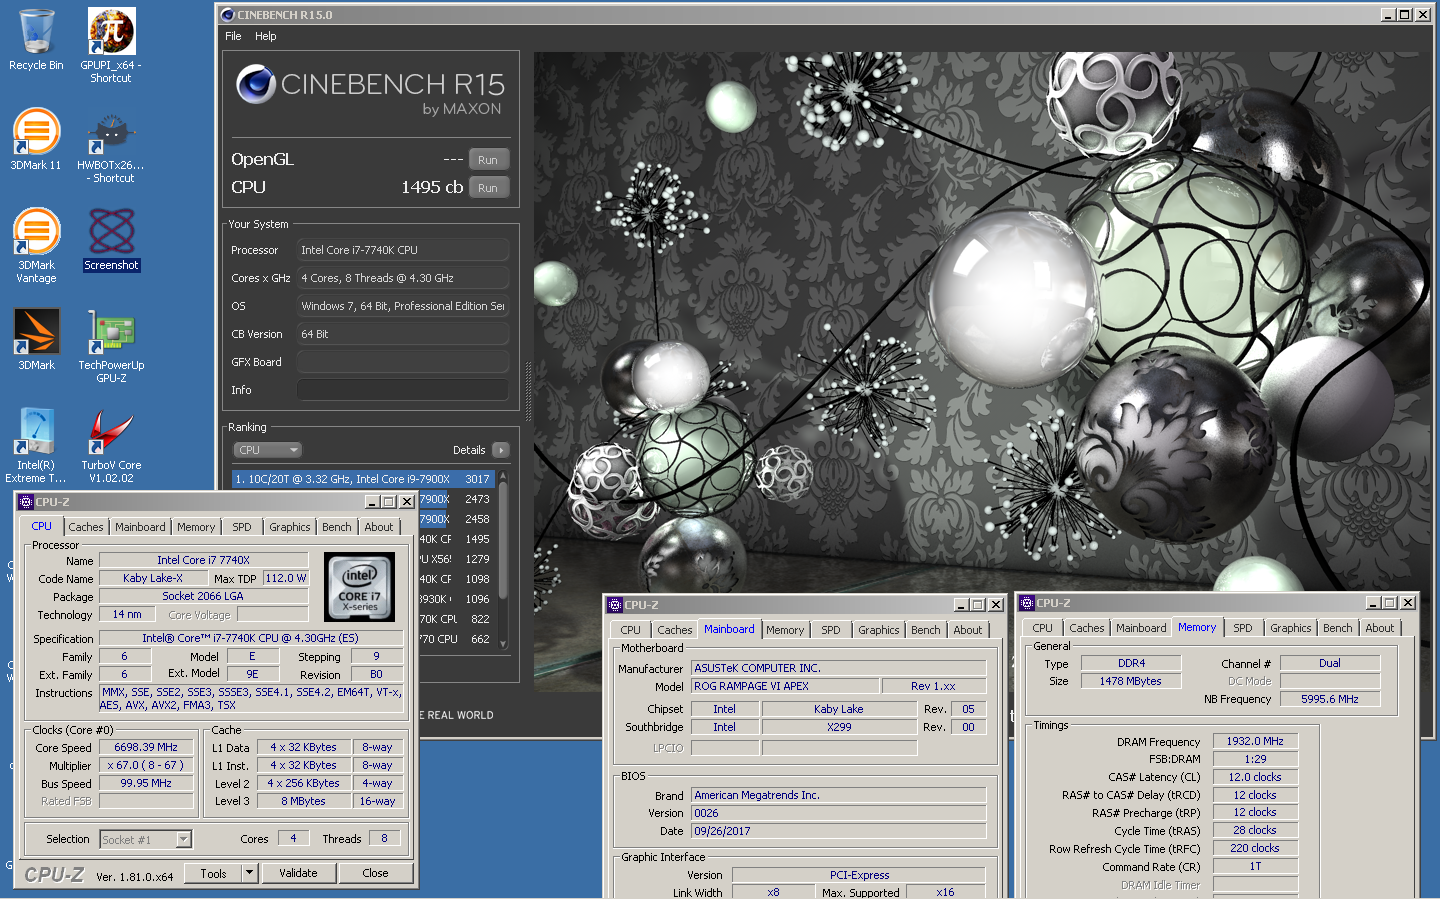Open SPD tab in front CPU-Z
1440x900 pixels.
(x=242, y=527)
